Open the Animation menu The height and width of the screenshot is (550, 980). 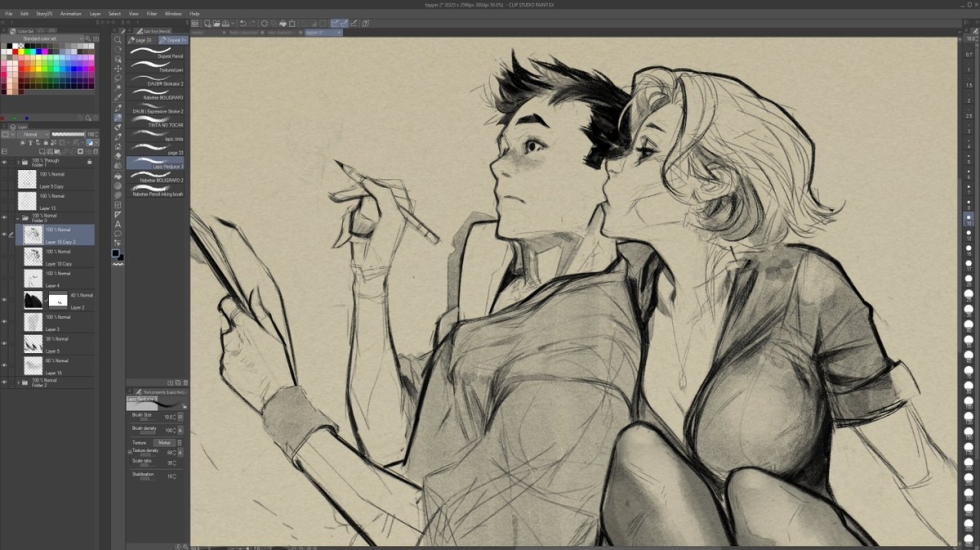(71, 14)
